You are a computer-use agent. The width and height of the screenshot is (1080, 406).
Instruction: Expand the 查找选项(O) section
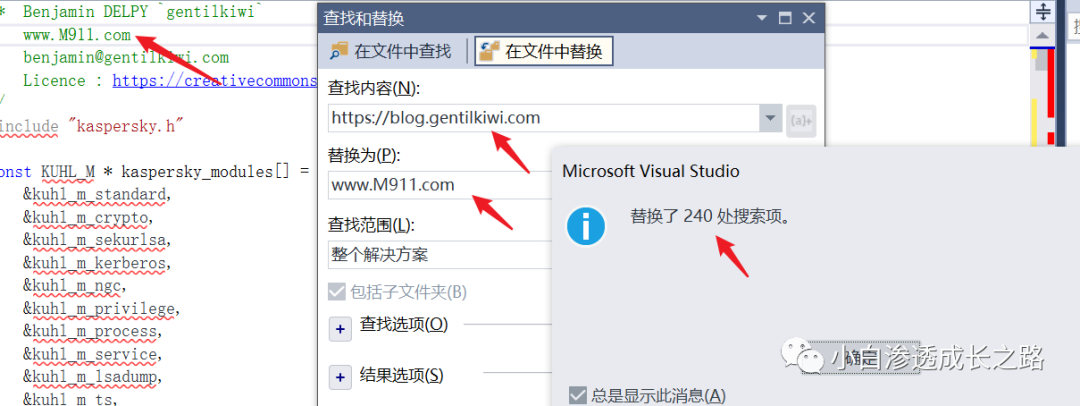(340, 329)
